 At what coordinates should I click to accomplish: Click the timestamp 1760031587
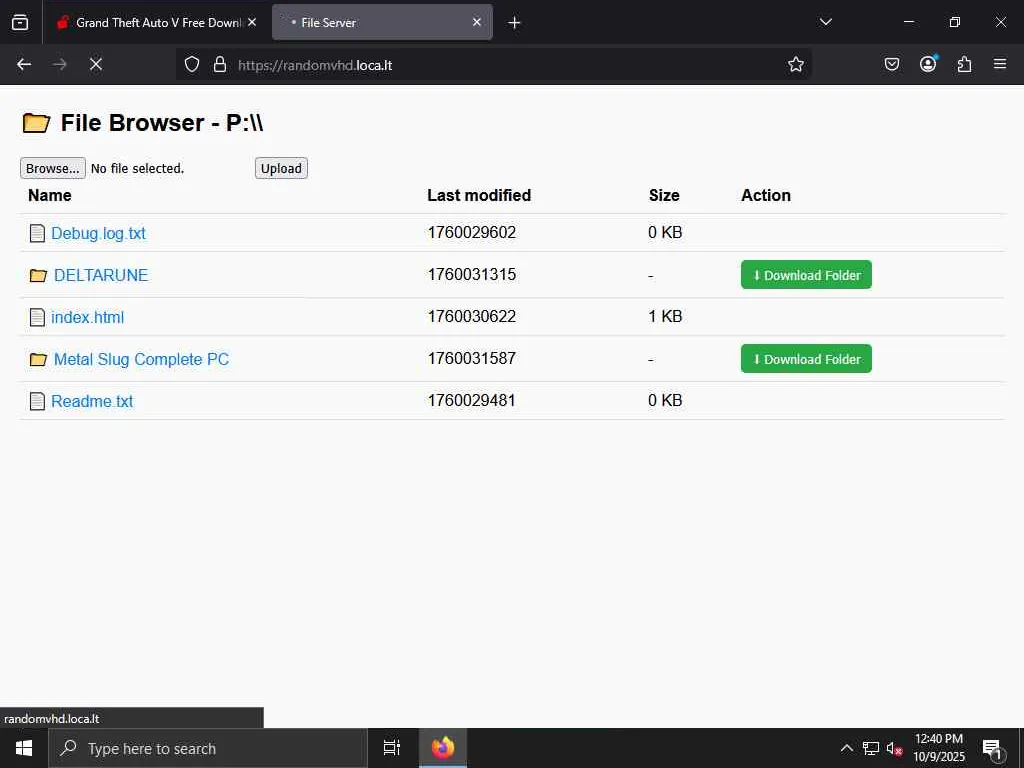[x=472, y=358]
